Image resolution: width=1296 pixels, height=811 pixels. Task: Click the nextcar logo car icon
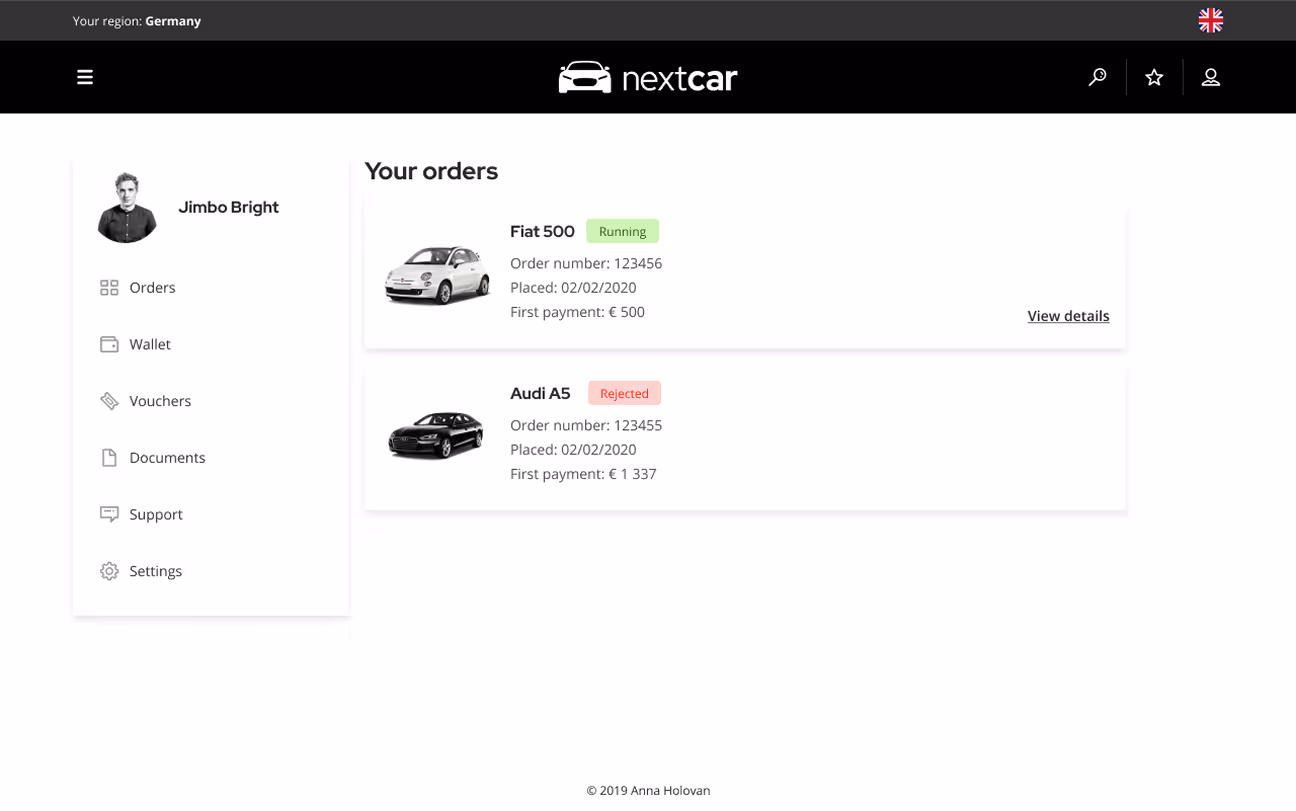[585, 77]
